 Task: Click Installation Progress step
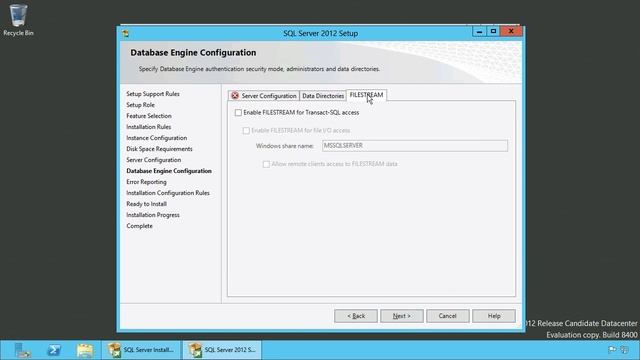pyautogui.click(x=153, y=215)
